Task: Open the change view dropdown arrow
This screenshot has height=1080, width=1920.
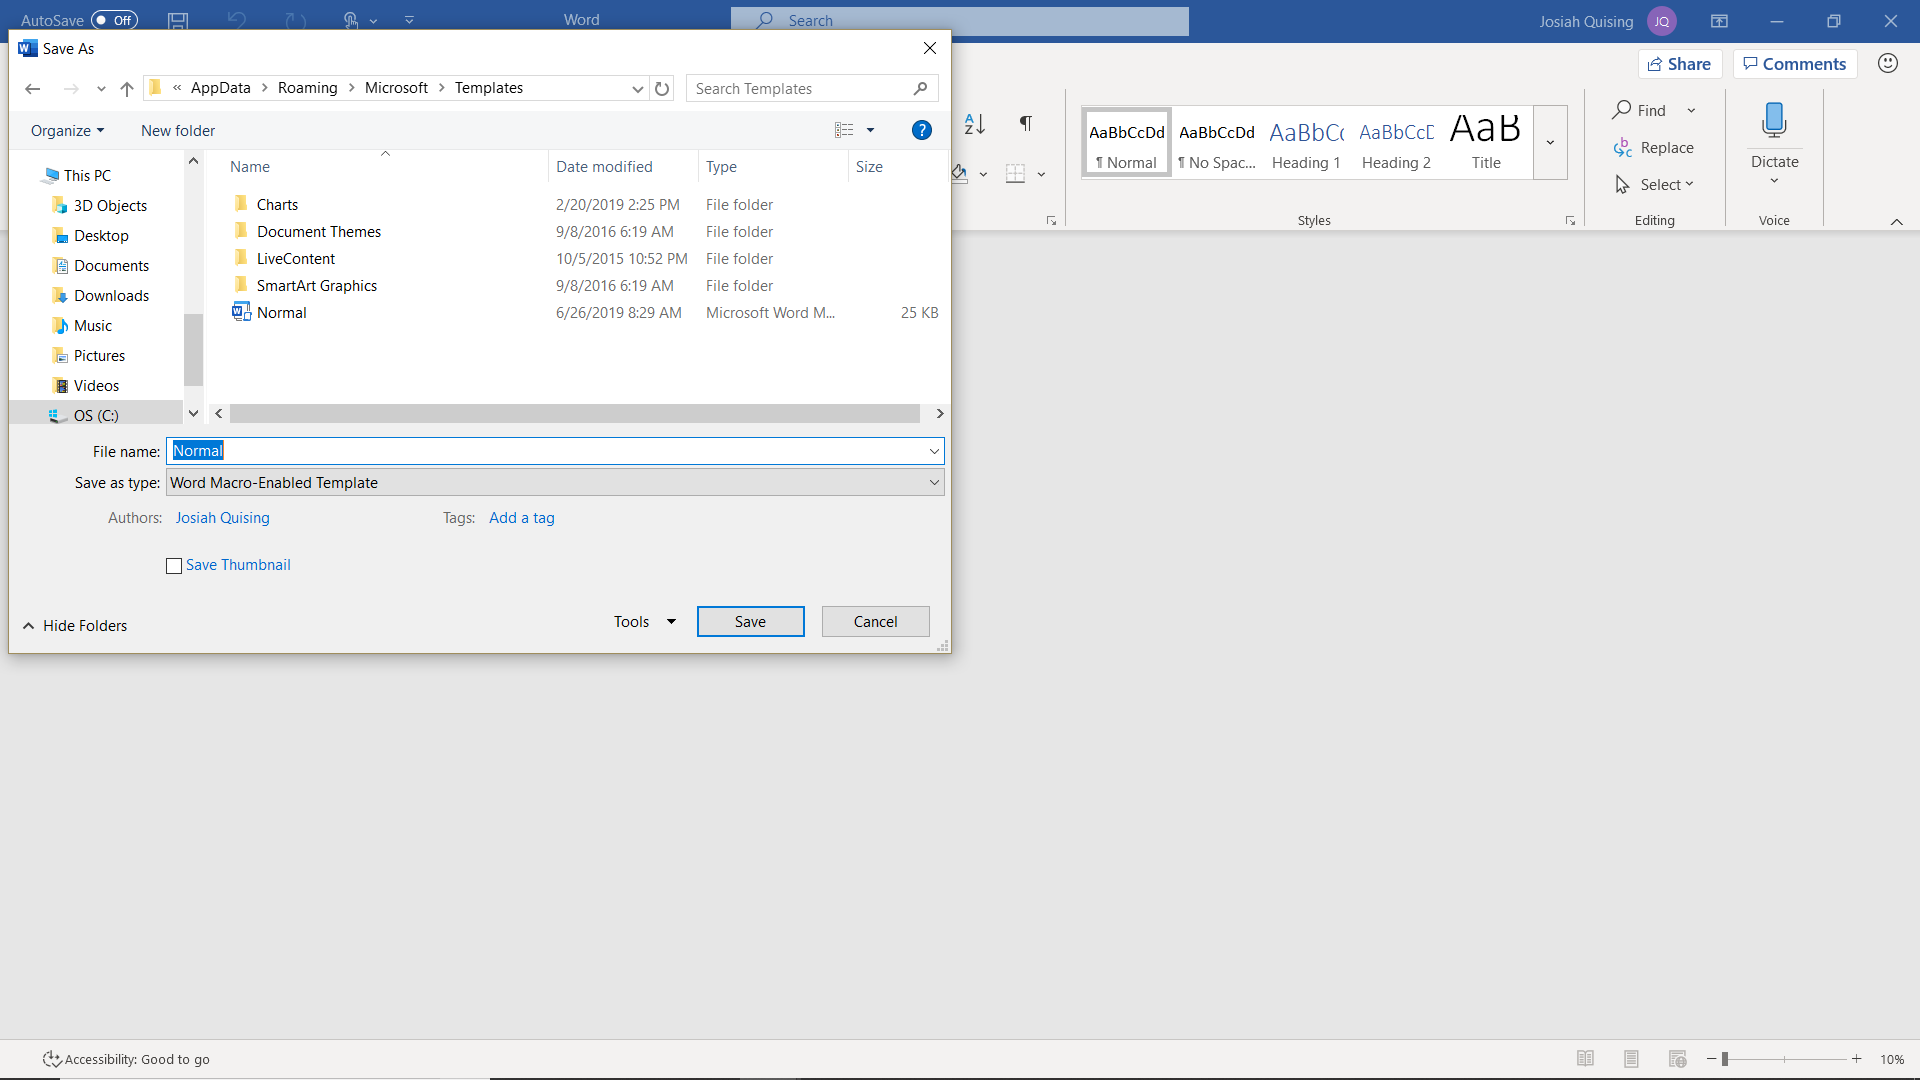Action: [x=870, y=131]
